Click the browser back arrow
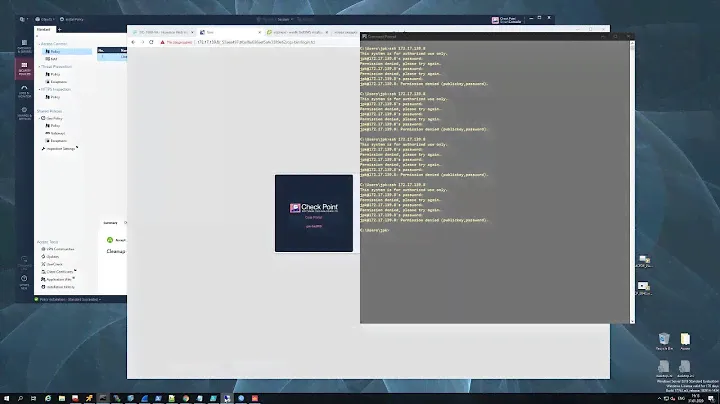Image resolution: width=720 pixels, height=404 pixels. coord(135,43)
